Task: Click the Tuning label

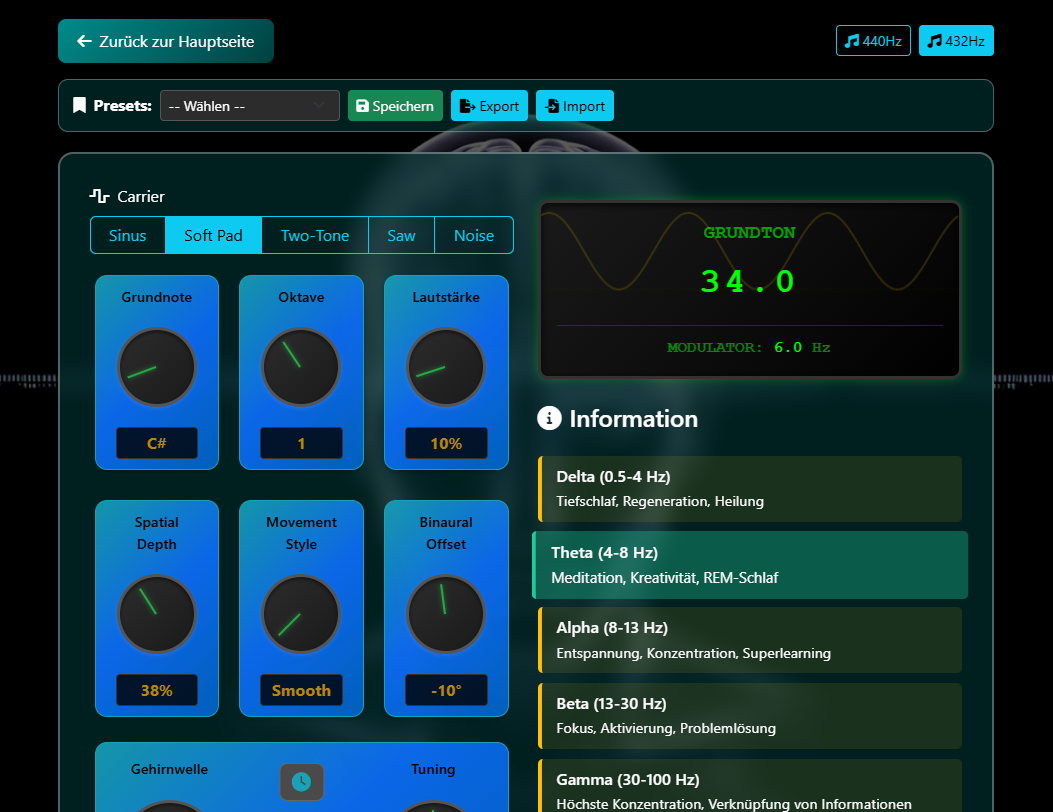Action: click(433, 769)
